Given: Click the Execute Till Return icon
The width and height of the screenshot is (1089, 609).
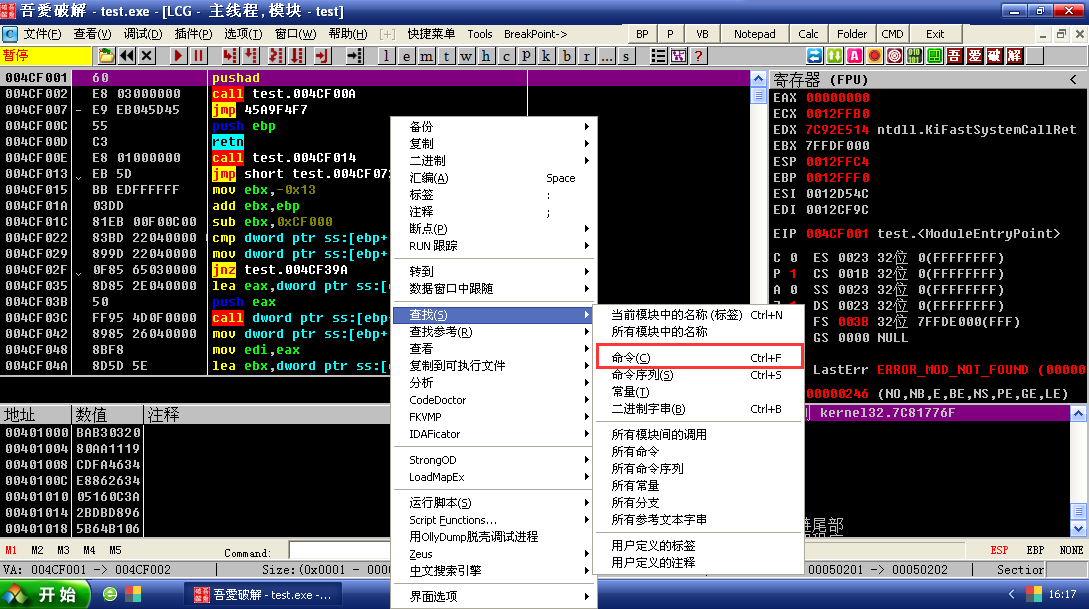Looking at the screenshot, I should coord(322,56).
